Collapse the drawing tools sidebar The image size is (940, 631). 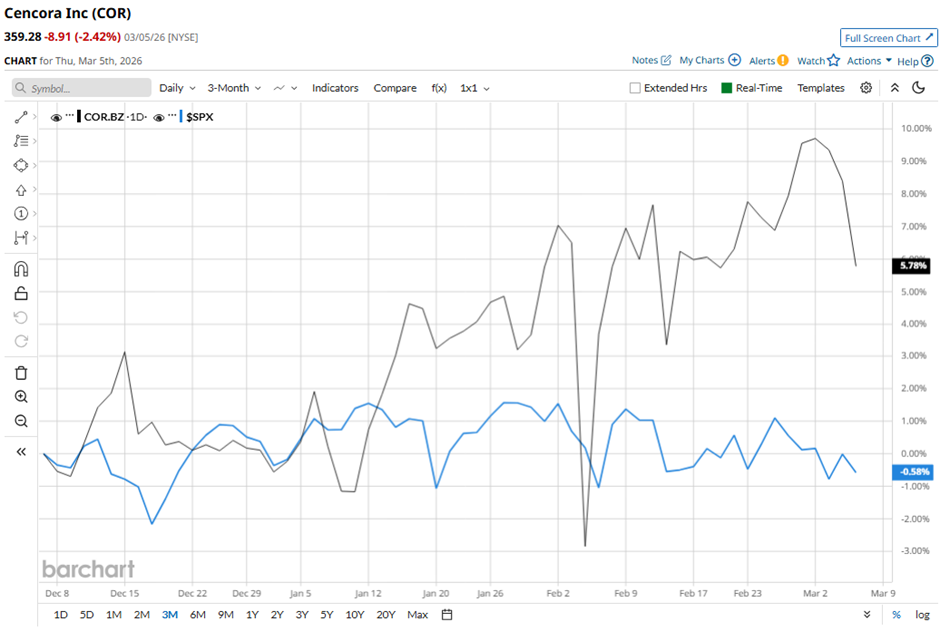point(21,452)
